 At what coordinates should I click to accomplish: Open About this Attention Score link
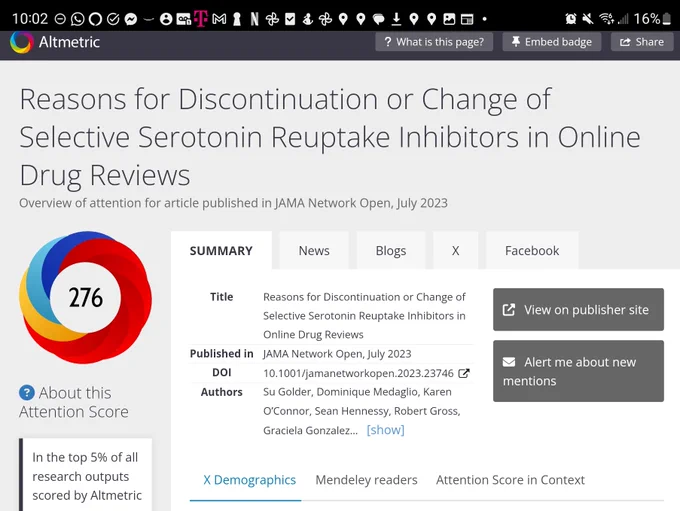pos(74,402)
